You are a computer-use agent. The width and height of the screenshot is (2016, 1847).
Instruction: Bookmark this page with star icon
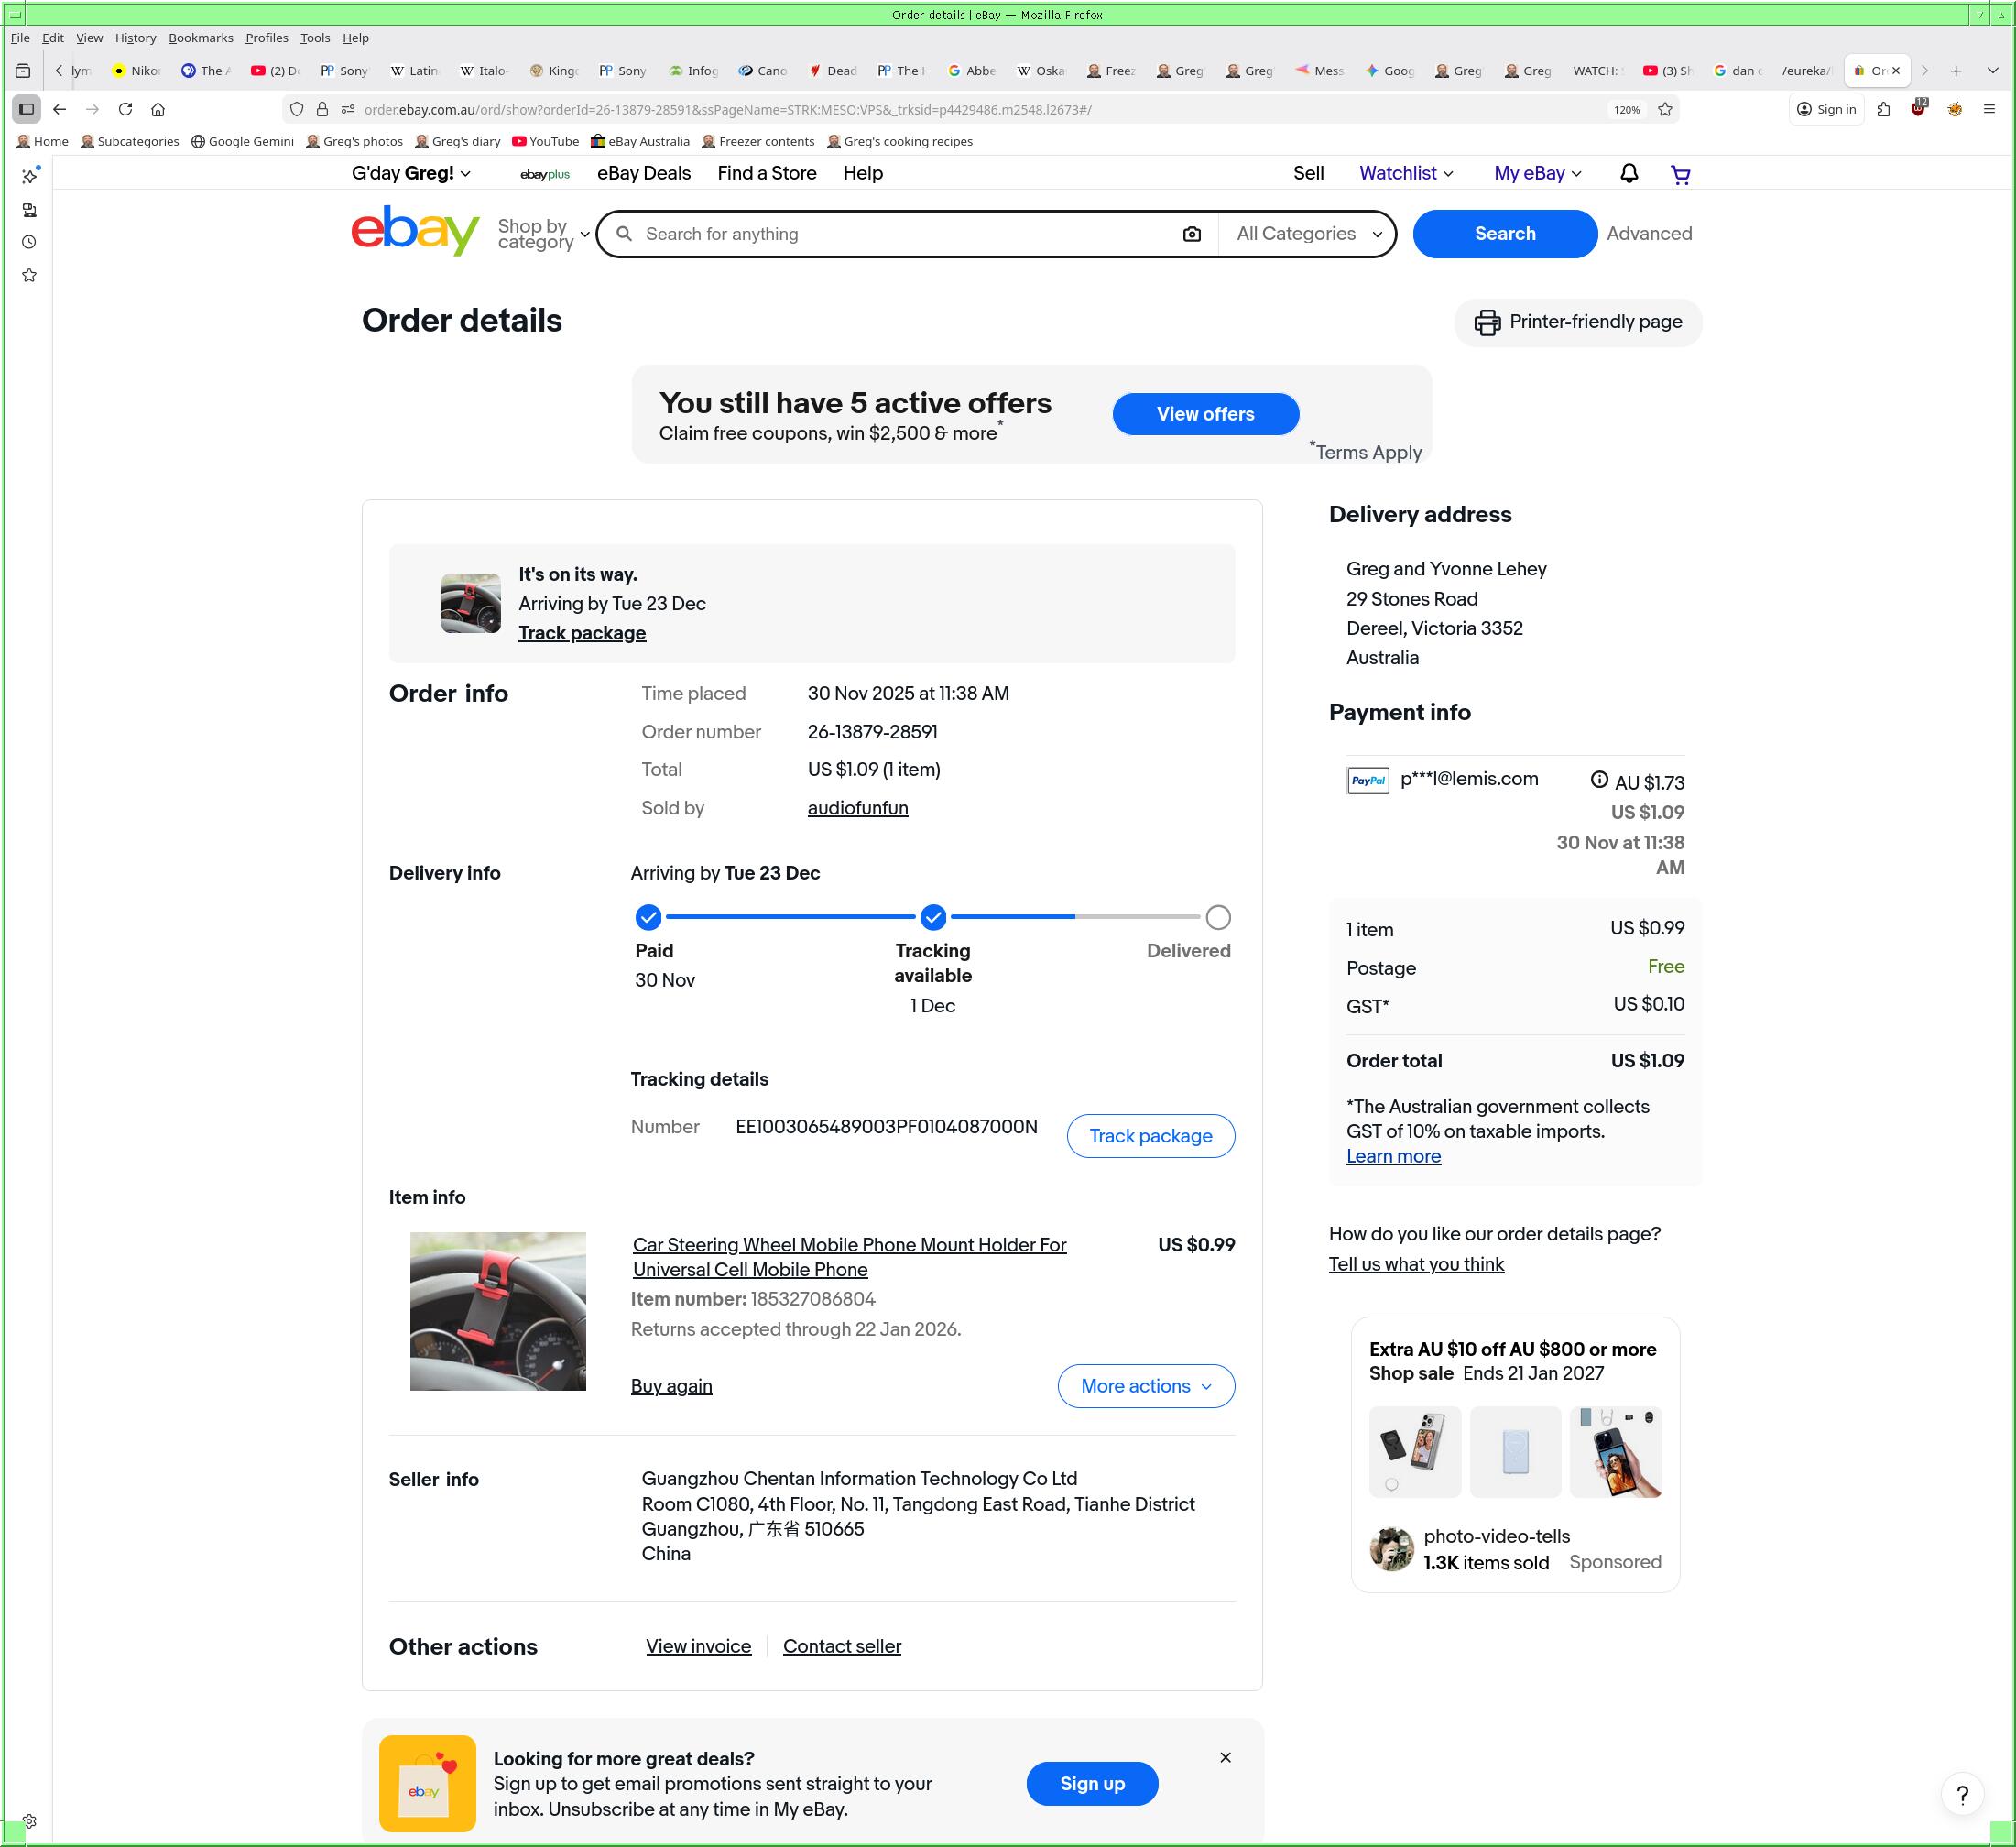click(x=1665, y=109)
